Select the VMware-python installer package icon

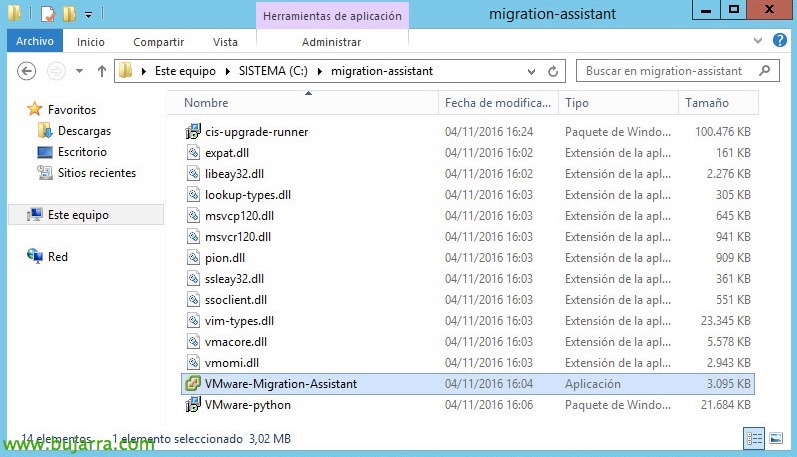(193, 405)
